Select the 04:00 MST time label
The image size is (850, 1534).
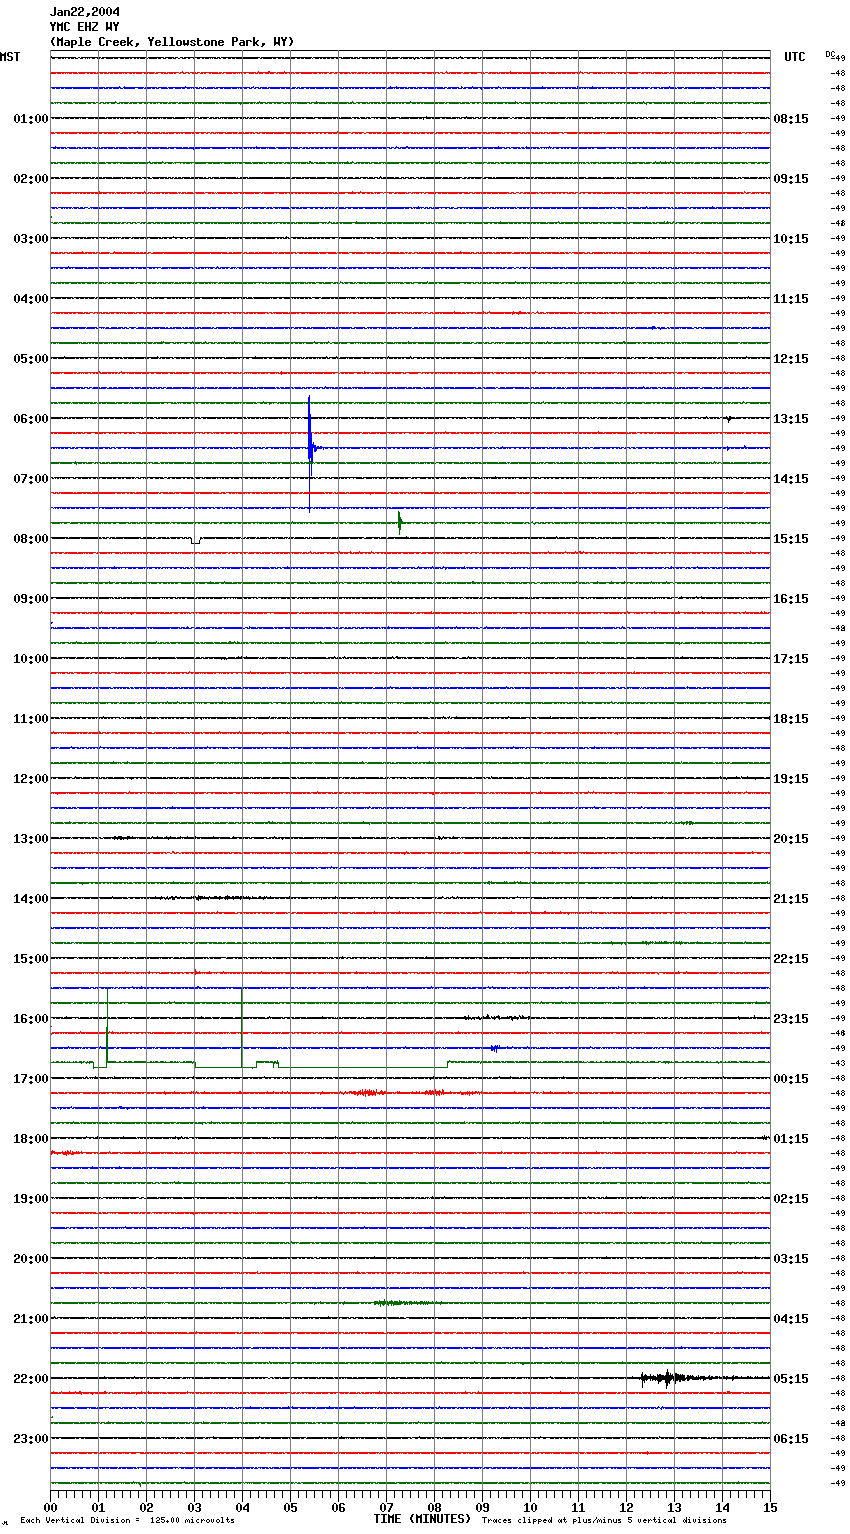click(x=31, y=299)
